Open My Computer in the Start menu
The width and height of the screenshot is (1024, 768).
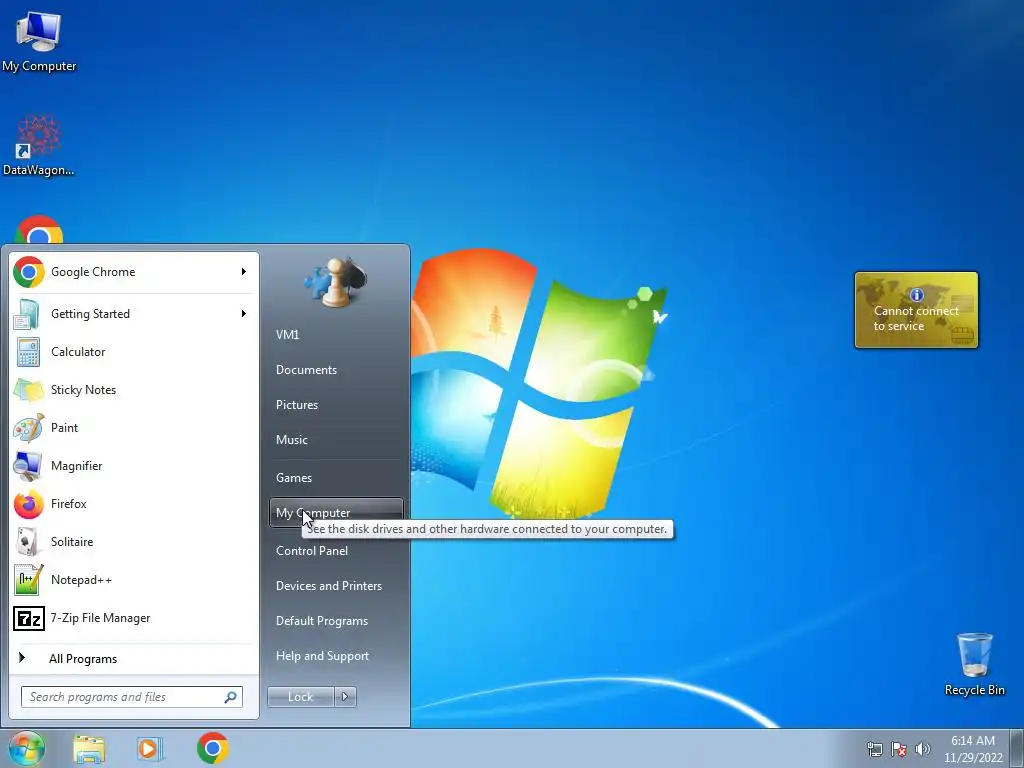(336, 513)
